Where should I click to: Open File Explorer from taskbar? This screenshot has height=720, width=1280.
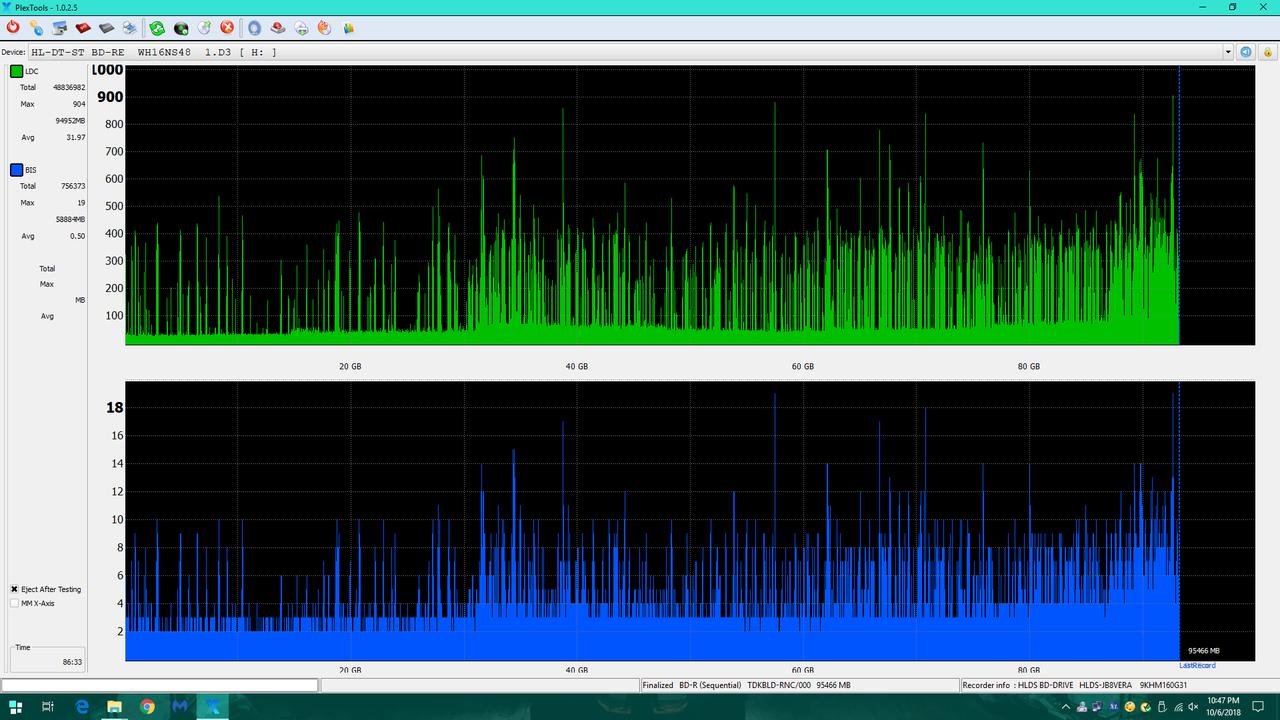point(114,707)
